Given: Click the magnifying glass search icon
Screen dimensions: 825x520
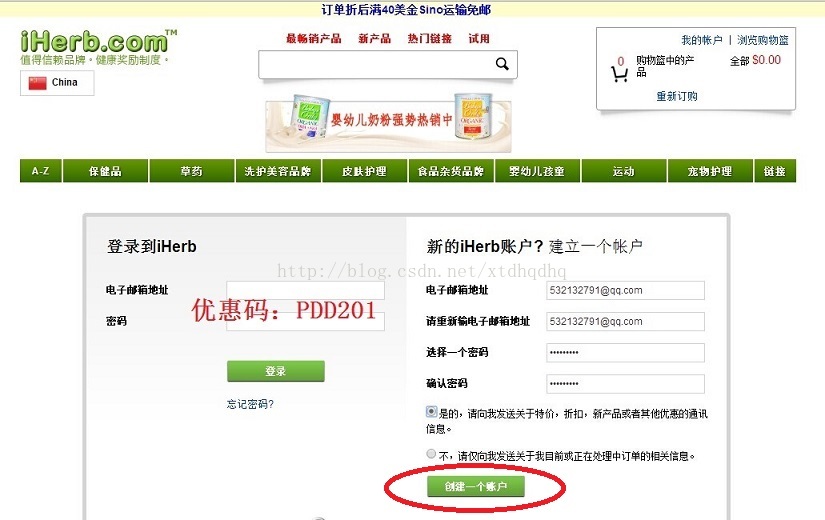Looking at the screenshot, I should tap(502, 64).
